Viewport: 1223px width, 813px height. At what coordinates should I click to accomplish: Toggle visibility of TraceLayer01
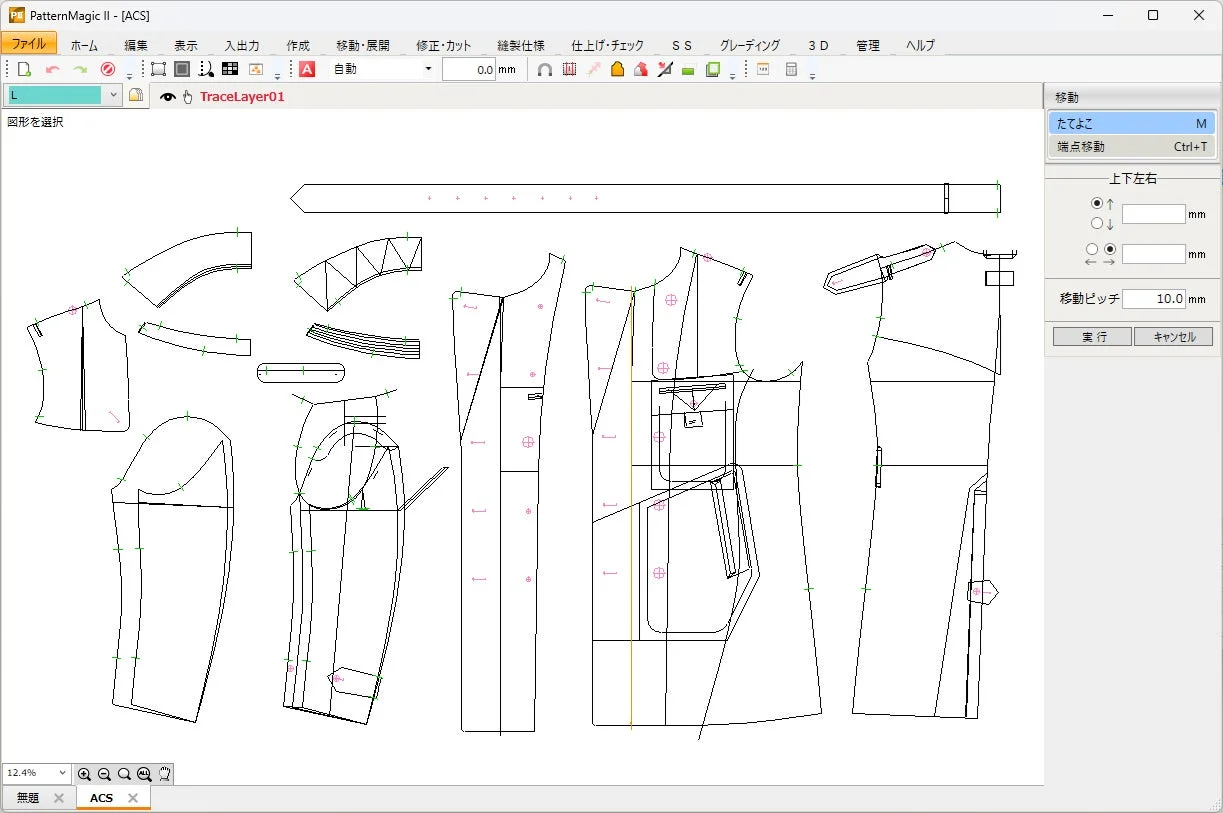pos(168,96)
